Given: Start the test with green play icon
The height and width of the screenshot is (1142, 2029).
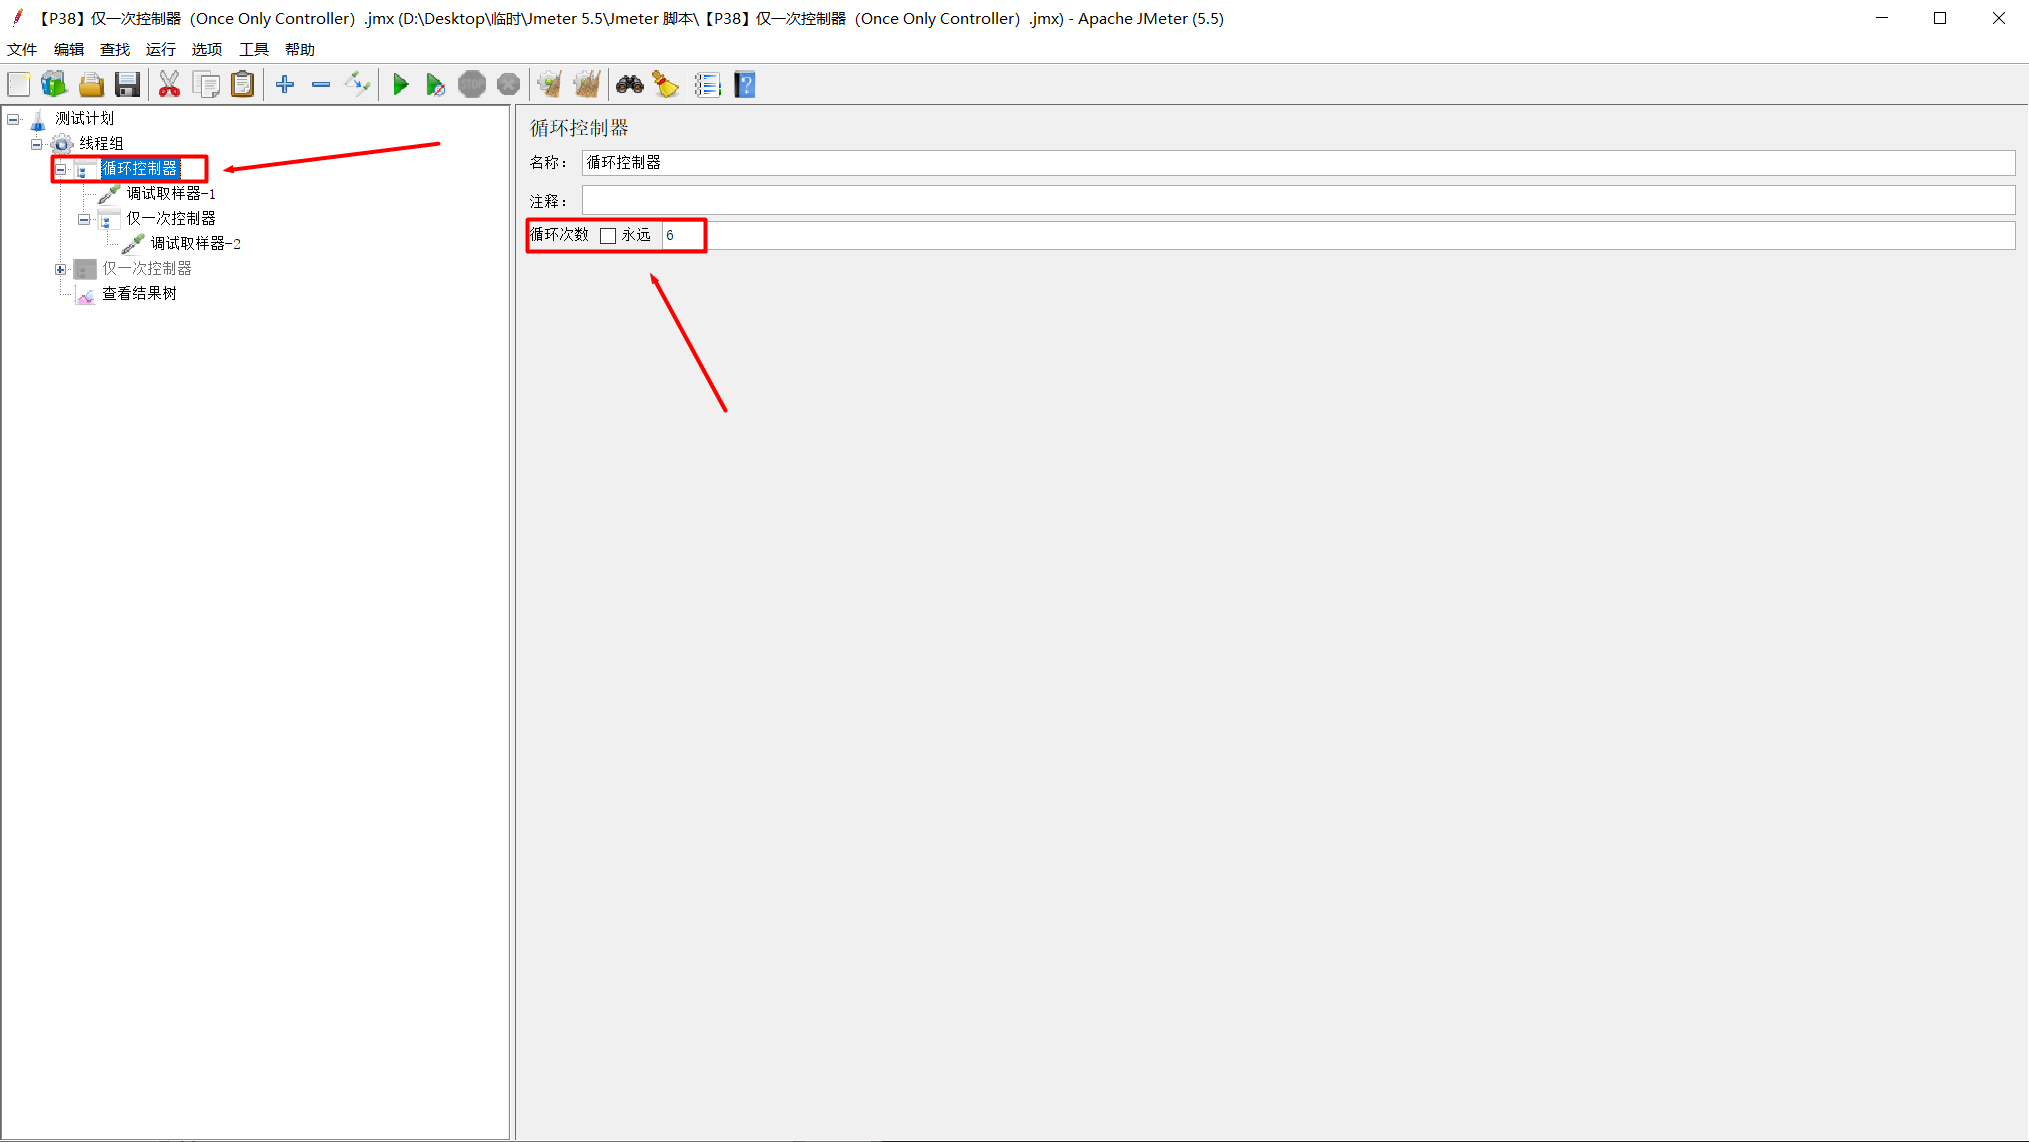Looking at the screenshot, I should (400, 85).
